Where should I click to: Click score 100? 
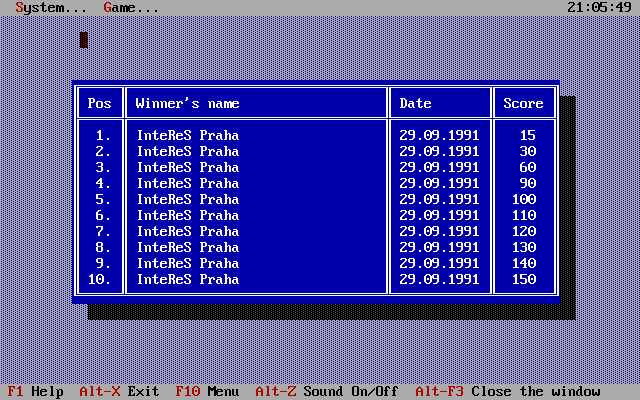(524, 199)
